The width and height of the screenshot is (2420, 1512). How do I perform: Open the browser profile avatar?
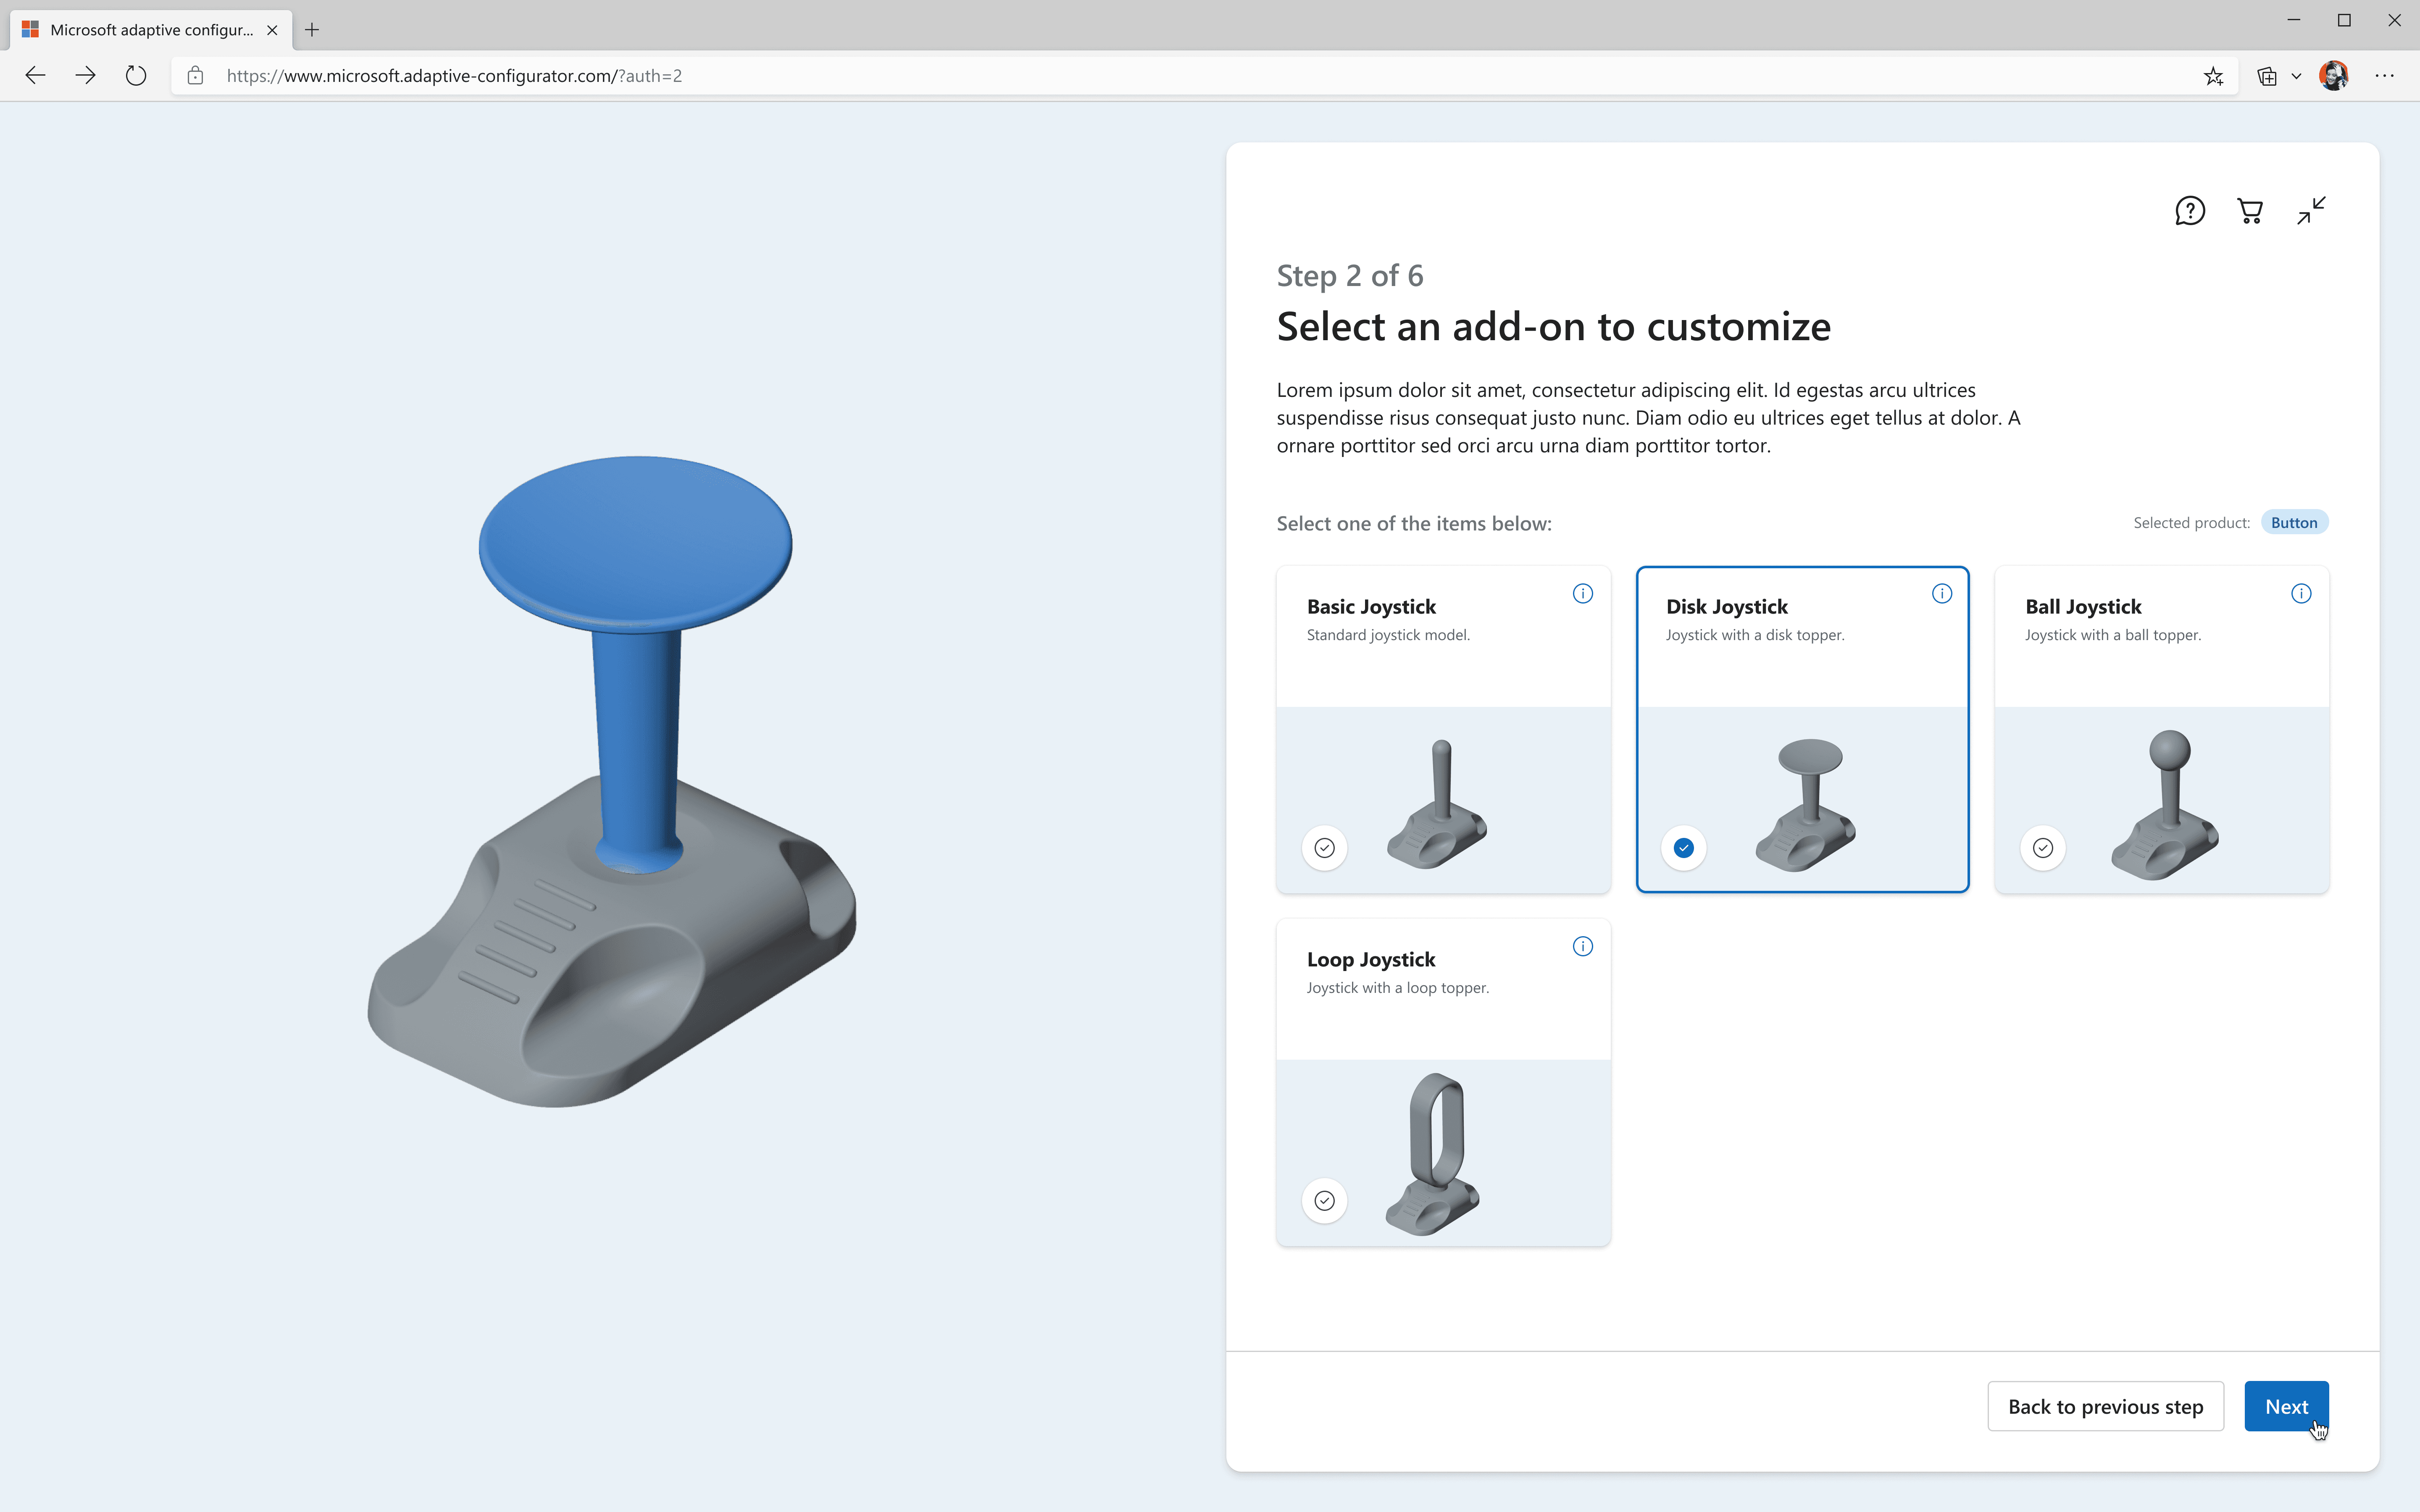point(2334,76)
